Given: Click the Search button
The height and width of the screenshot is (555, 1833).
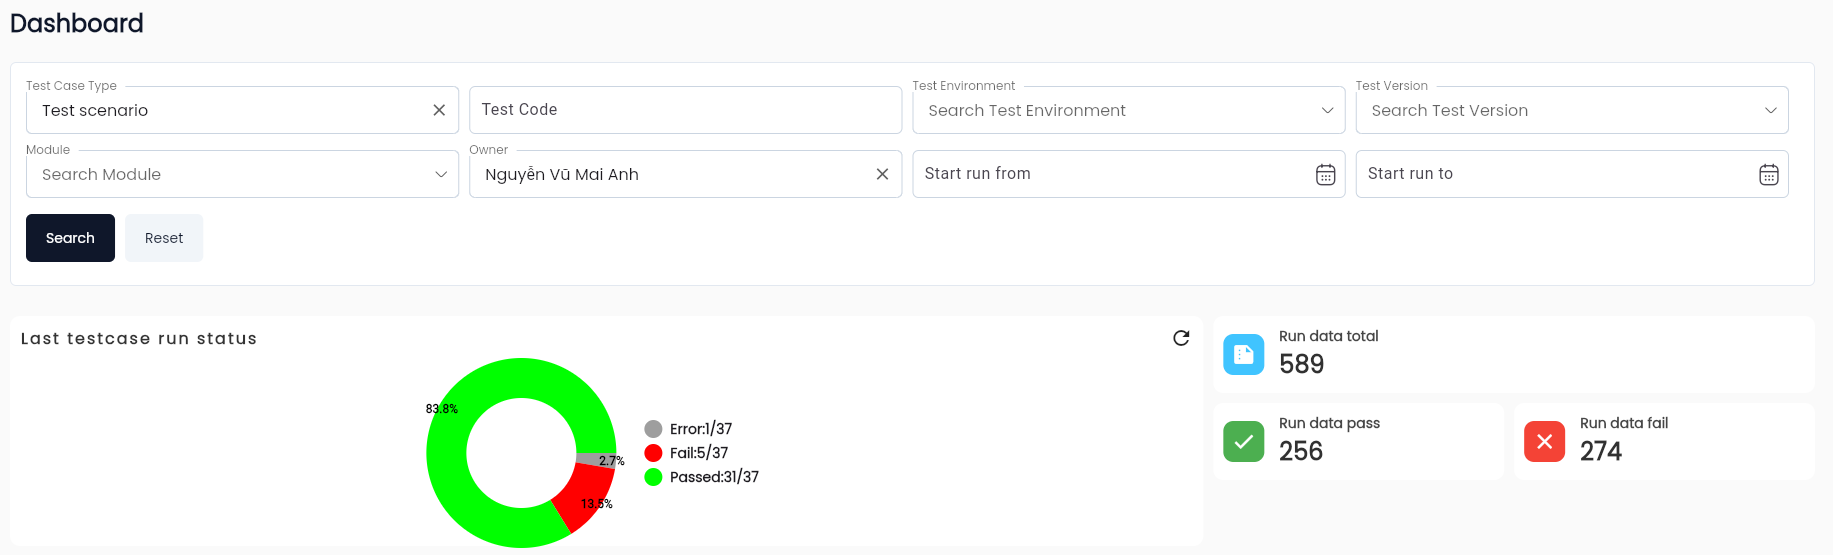Looking at the screenshot, I should pos(70,238).
